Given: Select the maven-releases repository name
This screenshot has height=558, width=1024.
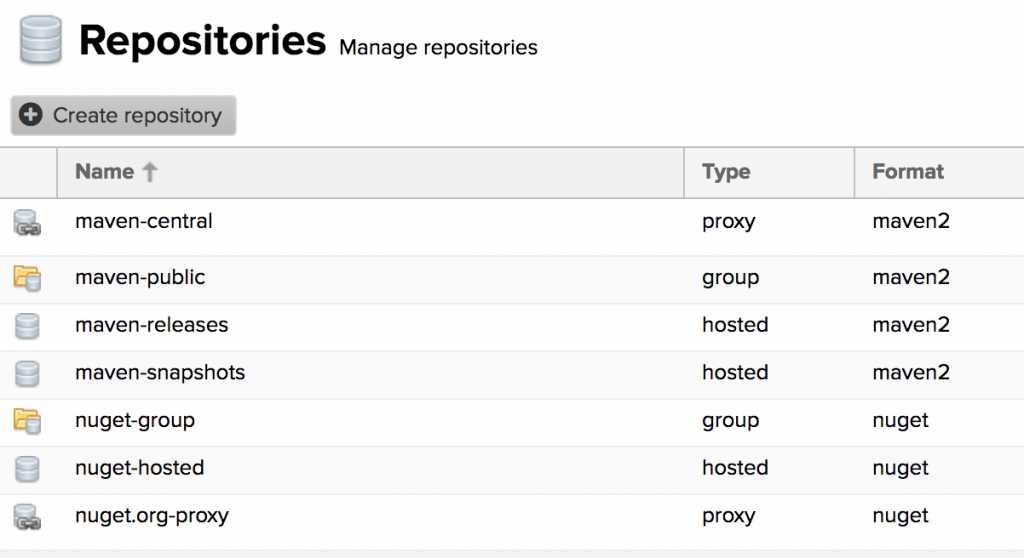Looking at the screenshot, I should [x=151, y=325].
